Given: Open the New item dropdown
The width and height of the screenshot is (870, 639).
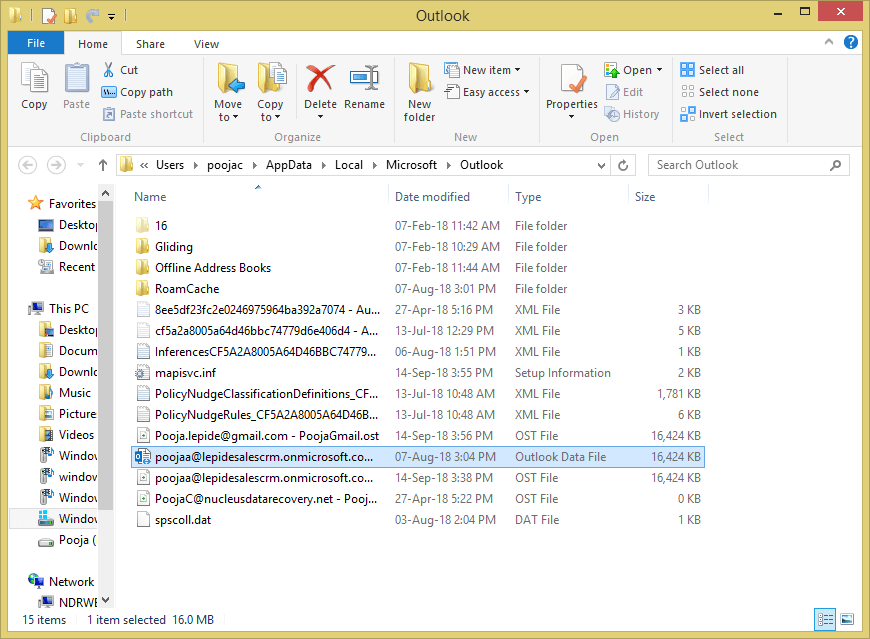Looking at the screenshot, I should (x=482, y=70).
